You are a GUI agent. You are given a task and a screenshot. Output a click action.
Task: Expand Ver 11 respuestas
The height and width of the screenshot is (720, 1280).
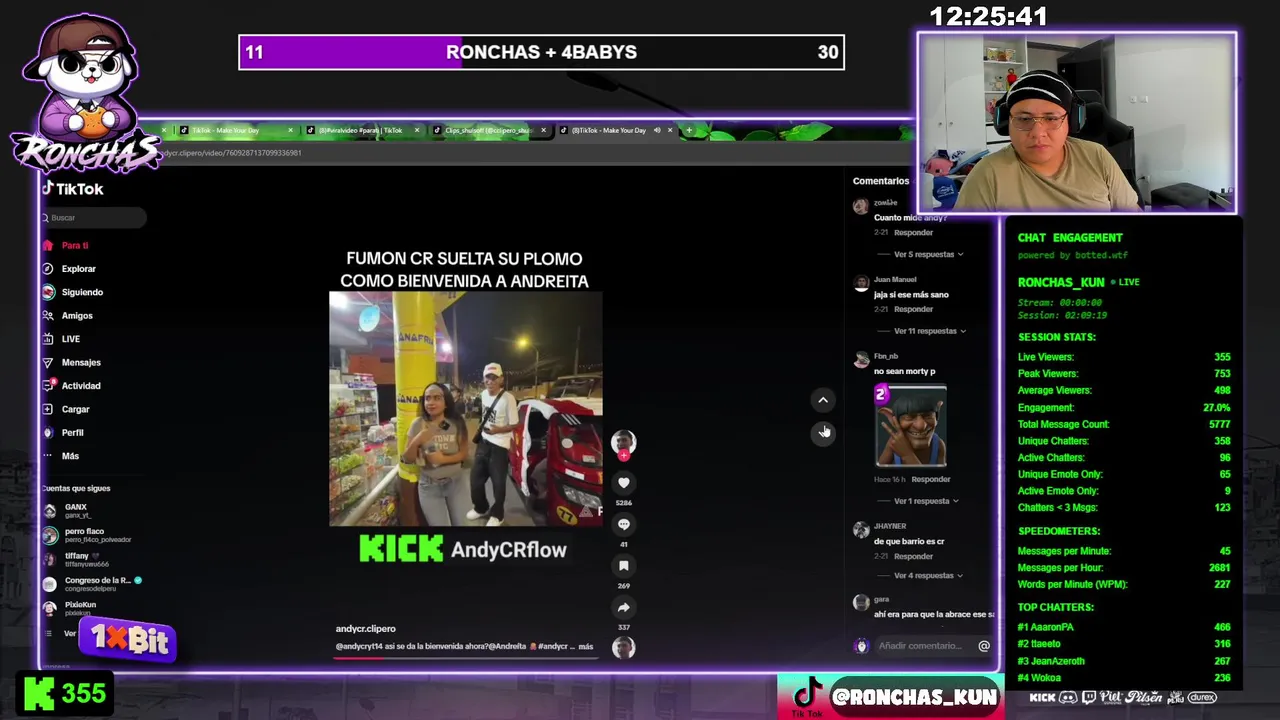click(930, 331)
